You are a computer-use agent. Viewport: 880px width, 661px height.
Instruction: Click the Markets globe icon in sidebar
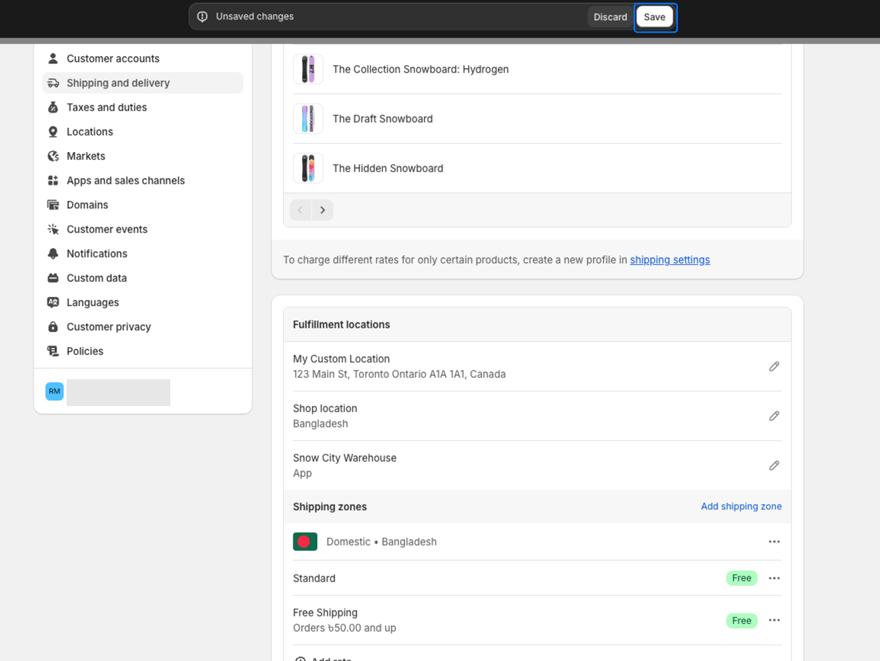pos(53,156)
